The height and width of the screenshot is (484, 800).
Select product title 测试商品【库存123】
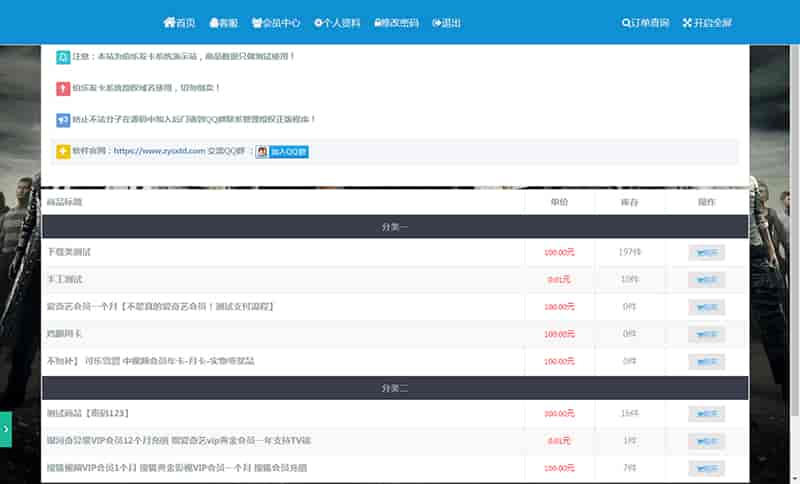tap(88, 413)
